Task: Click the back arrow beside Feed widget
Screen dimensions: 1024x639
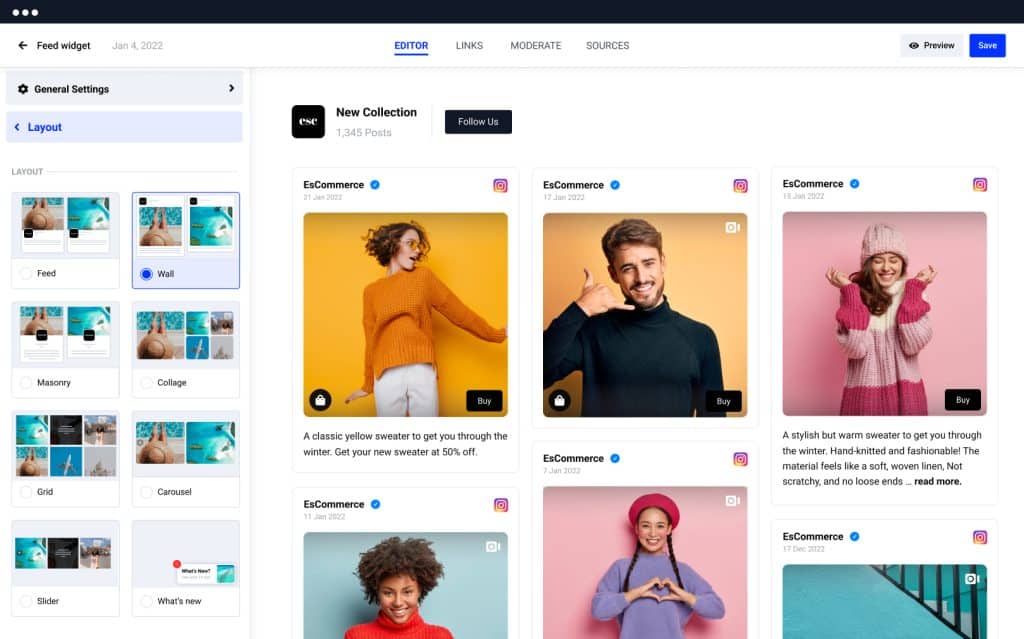Action: coord(21,45)
